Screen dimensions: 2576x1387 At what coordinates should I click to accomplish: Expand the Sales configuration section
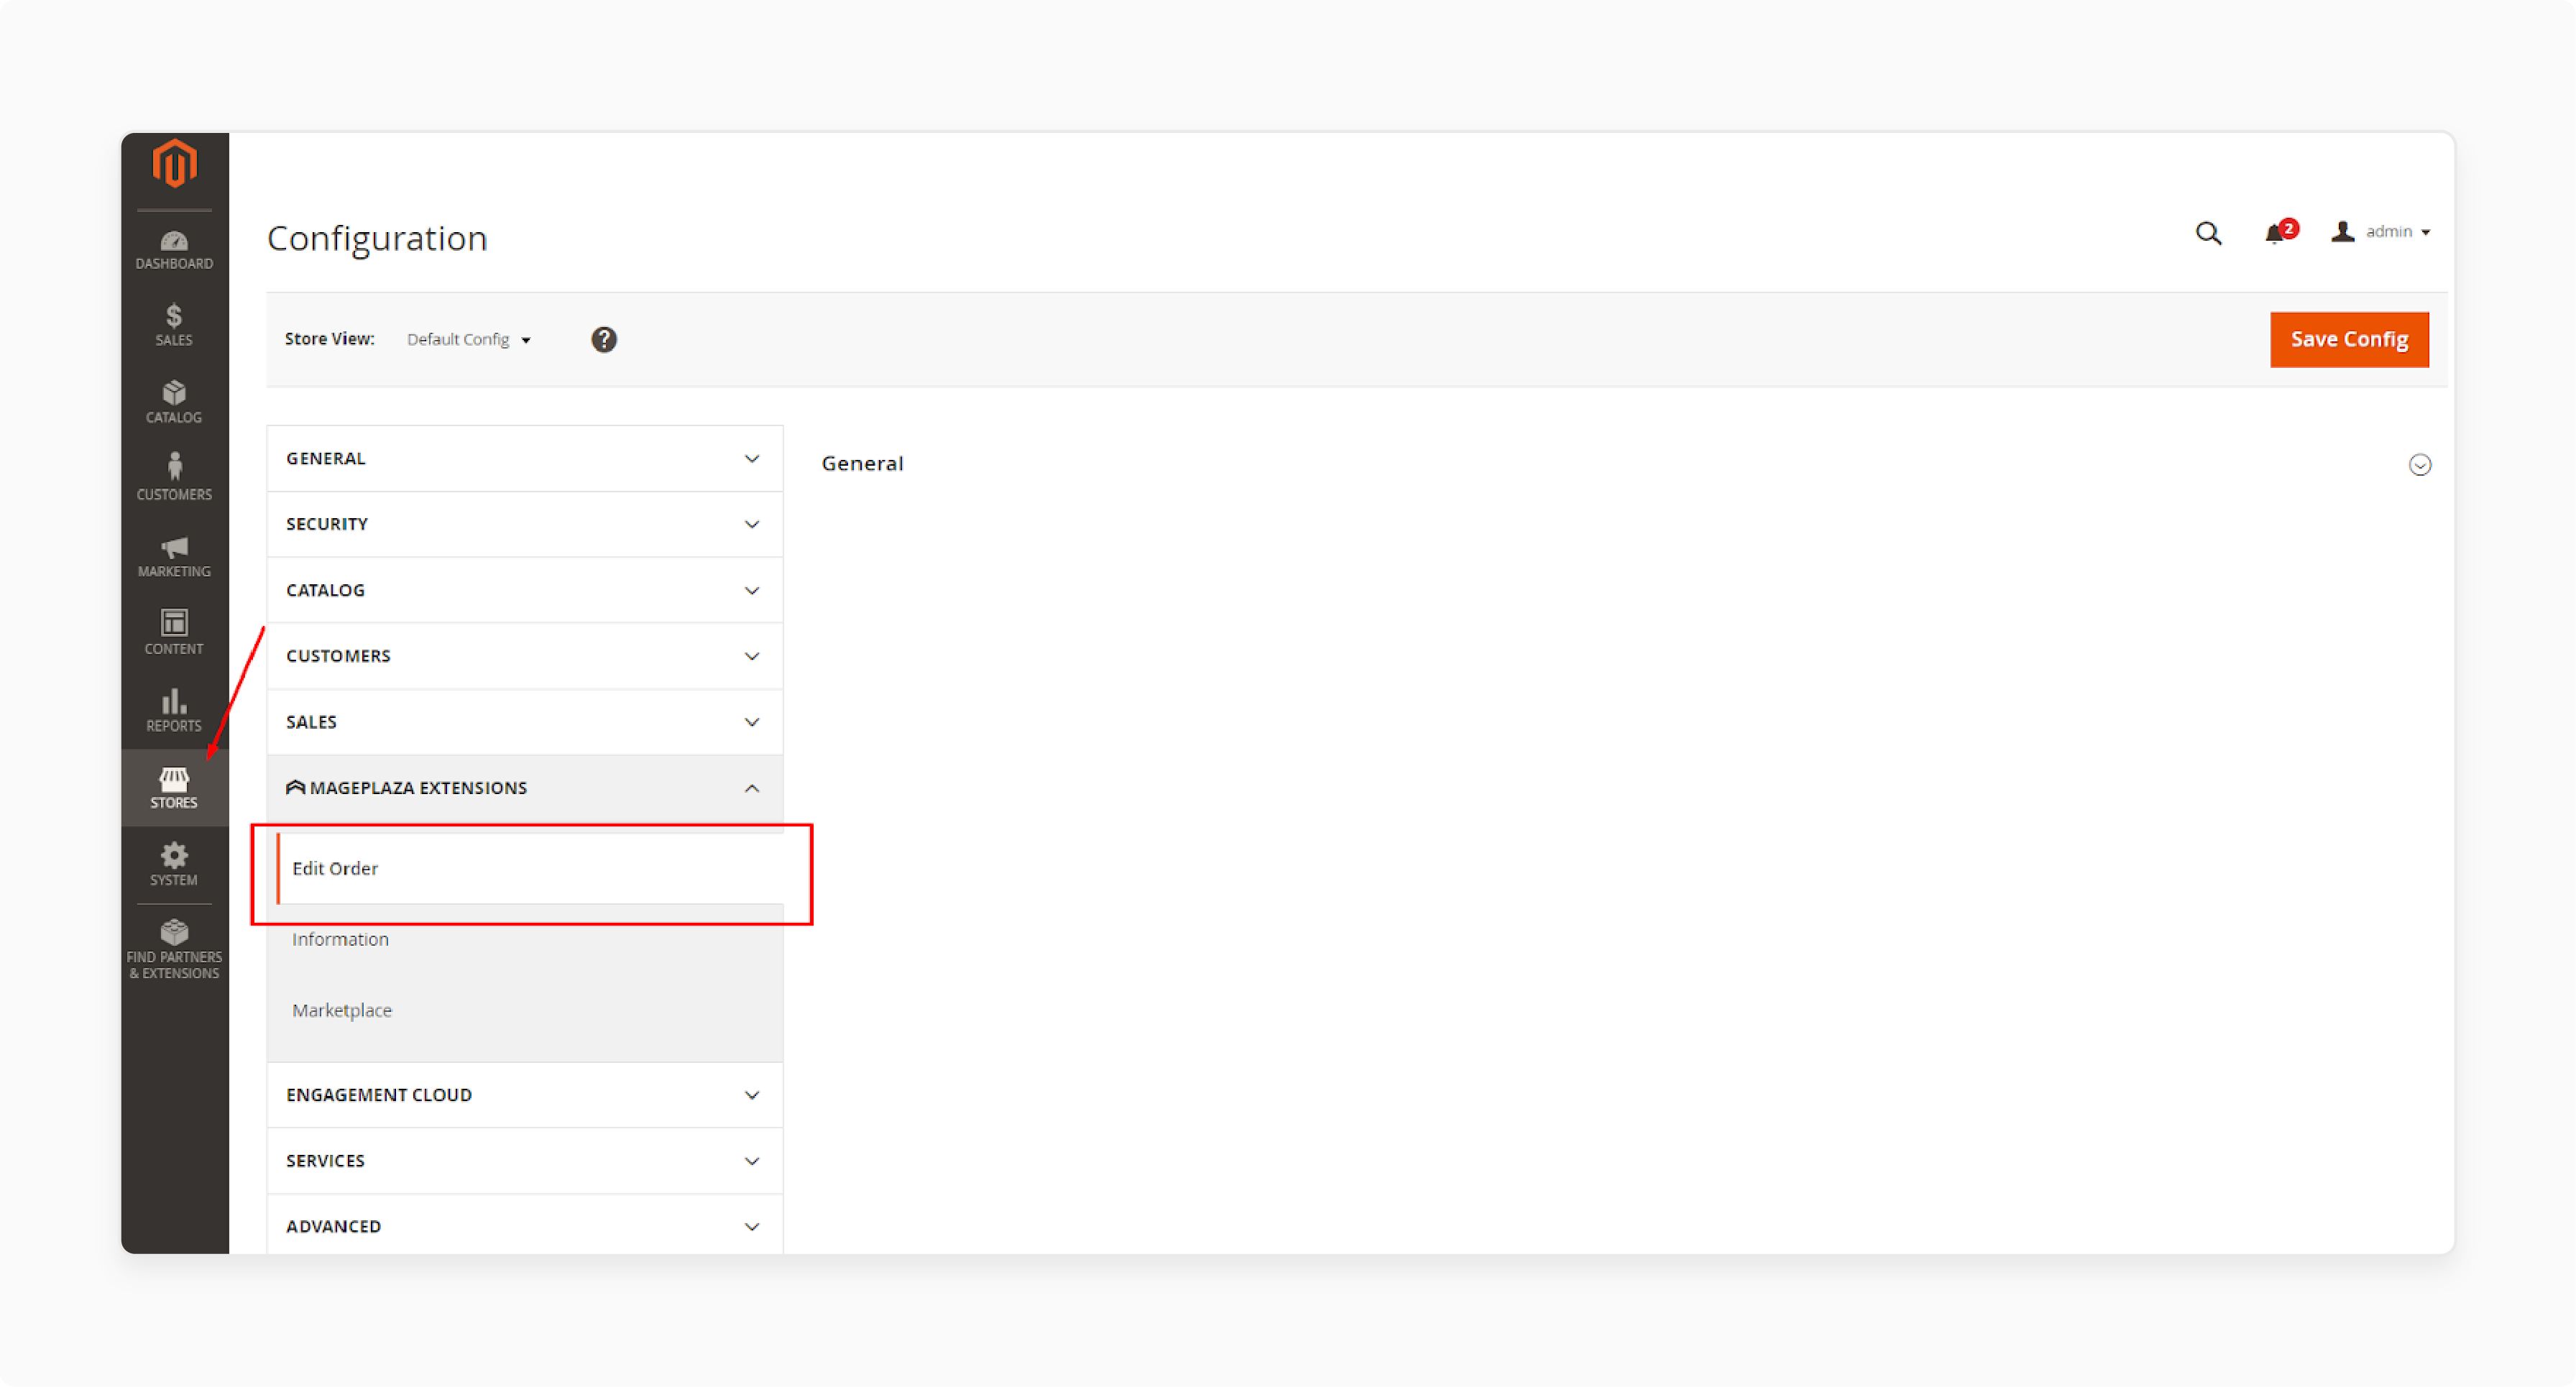pos(523,721)
